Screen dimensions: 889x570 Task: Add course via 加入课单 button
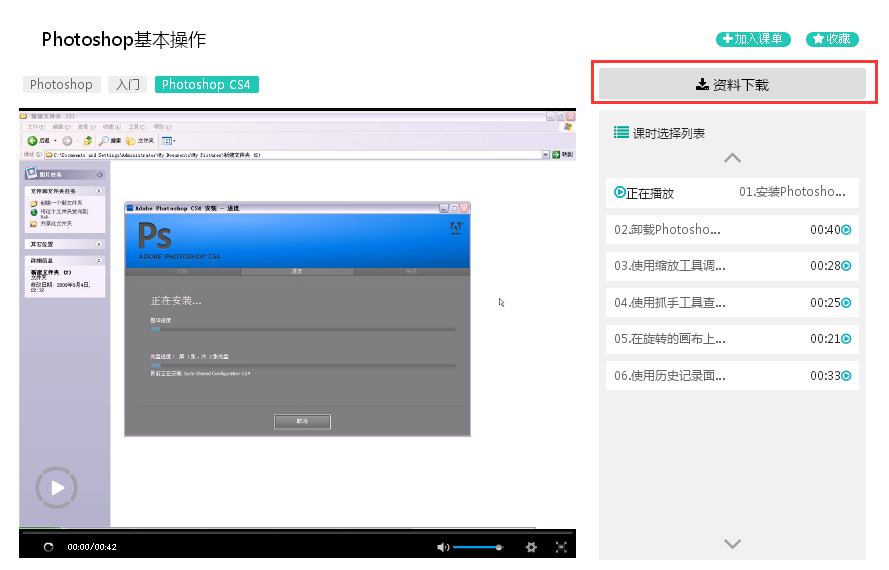click(x=753, y=39)
